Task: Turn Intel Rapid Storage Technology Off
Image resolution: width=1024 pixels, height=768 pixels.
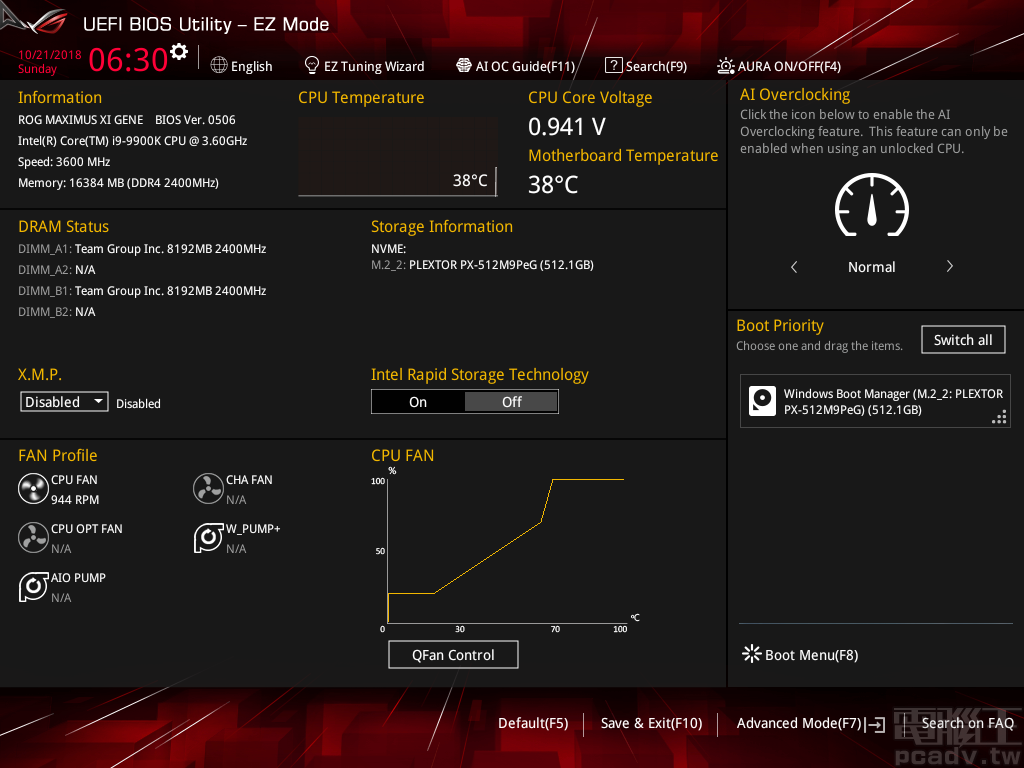Action: pyautogui.click(x=511, y=402)
